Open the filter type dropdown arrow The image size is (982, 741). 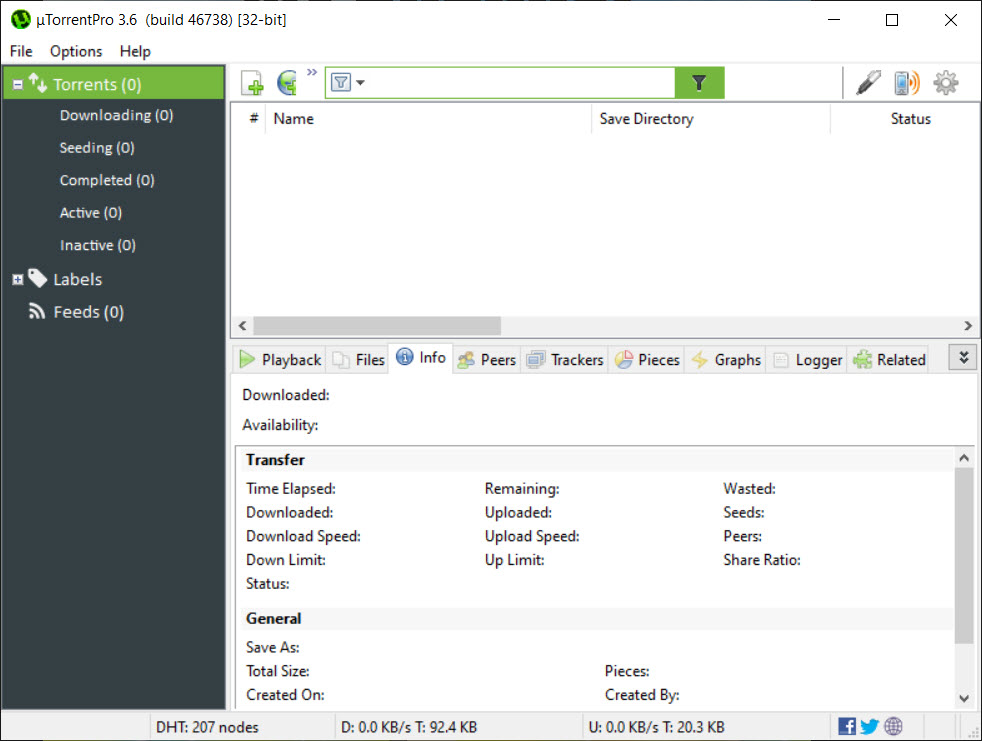pyautogui.click(x=360, y=83)
